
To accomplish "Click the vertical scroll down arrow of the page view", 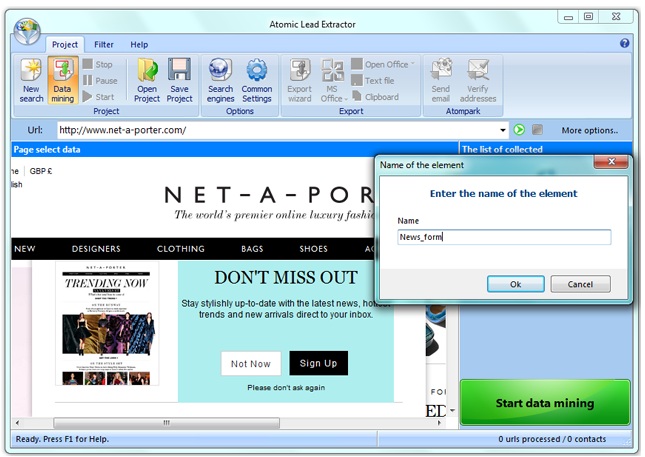I will coord(452,411).
